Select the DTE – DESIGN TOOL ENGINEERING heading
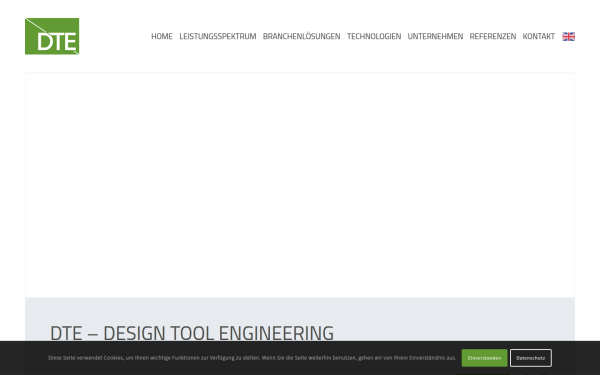Screen dimensions: 600x375 coord(192,333)
